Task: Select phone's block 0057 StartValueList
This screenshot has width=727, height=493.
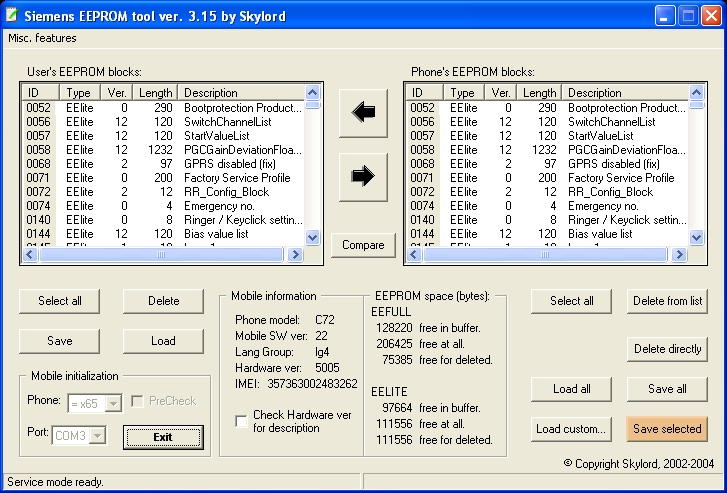Action: point(547,136)
